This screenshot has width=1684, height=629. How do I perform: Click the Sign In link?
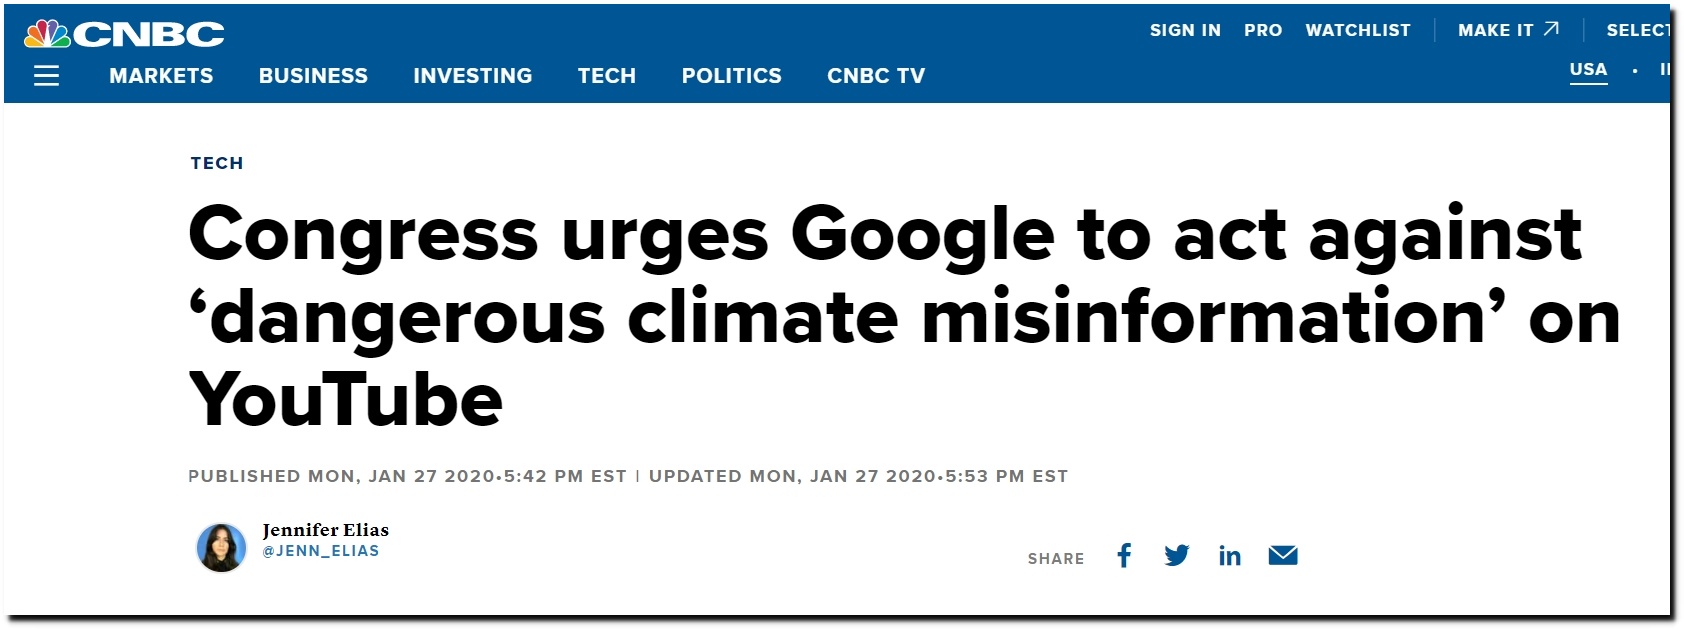[x=1185, y=31]
